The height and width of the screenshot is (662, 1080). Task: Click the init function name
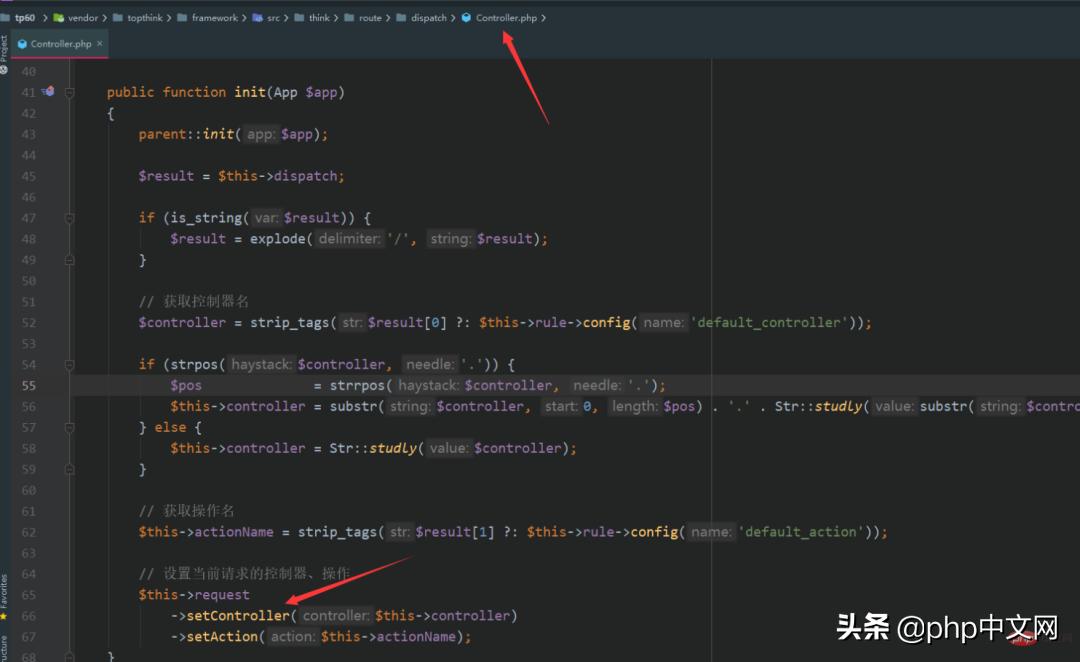250,92
